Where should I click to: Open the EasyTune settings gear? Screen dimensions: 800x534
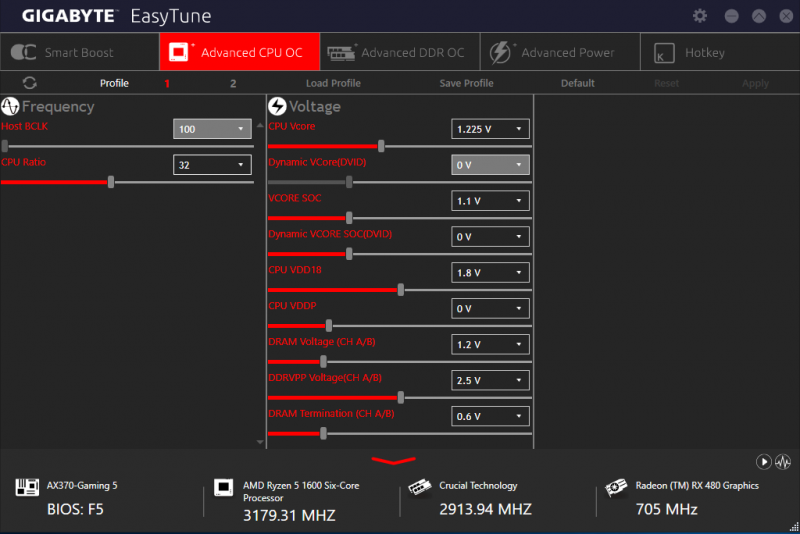click(699, 16)
